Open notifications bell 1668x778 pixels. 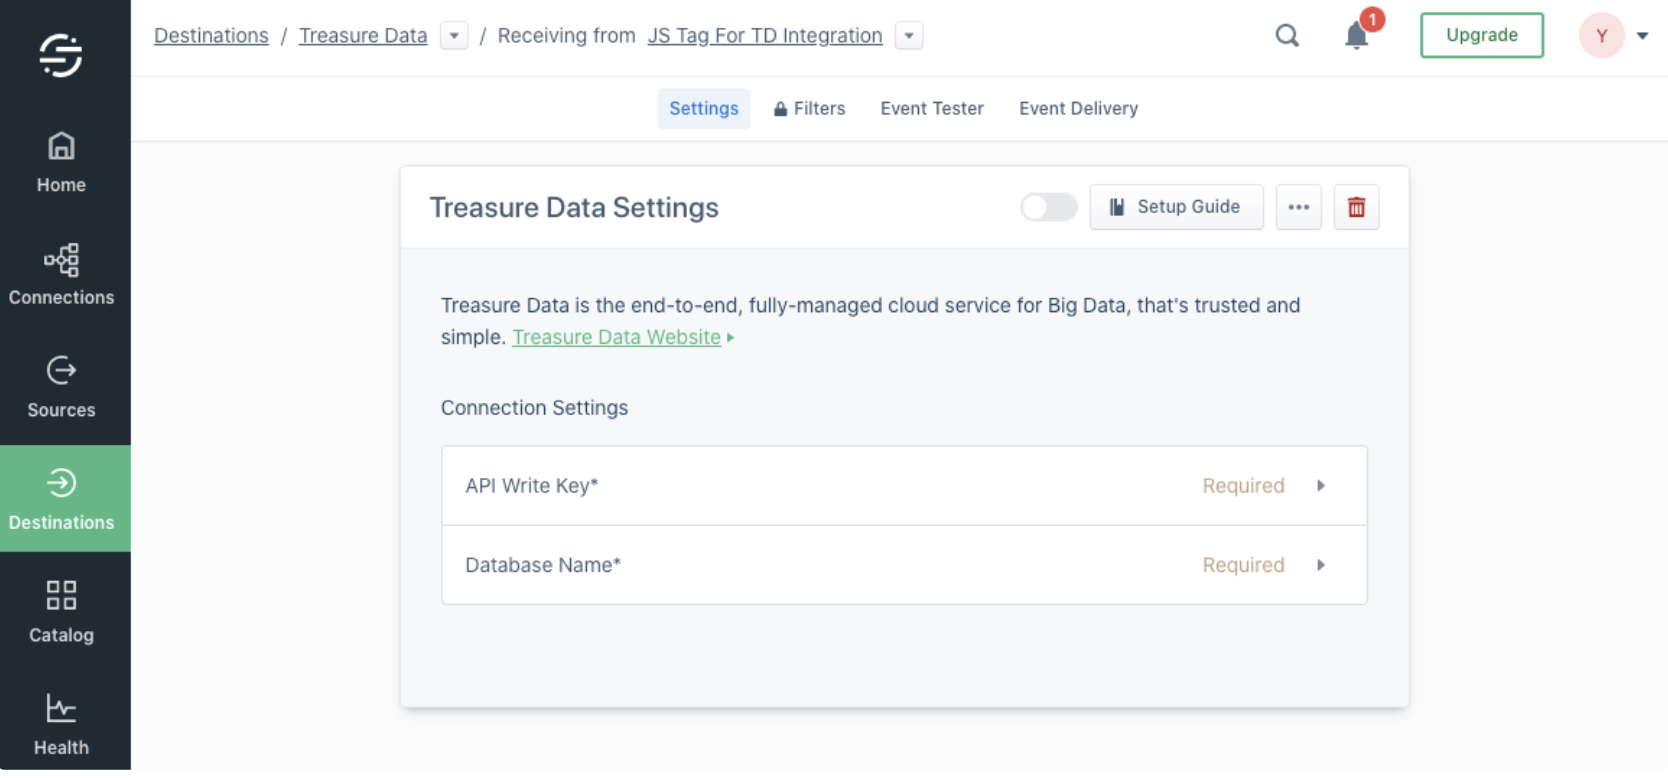click(1356, 36)
